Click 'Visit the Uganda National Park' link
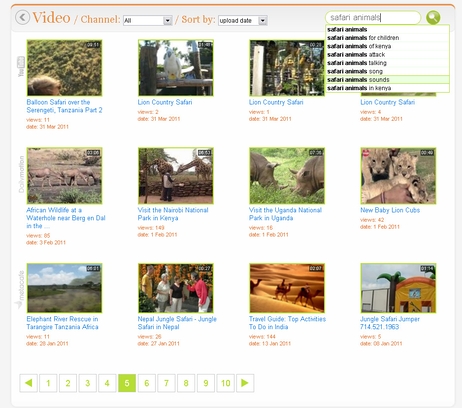Screen dimensions: 462x408 coord(285,214)
